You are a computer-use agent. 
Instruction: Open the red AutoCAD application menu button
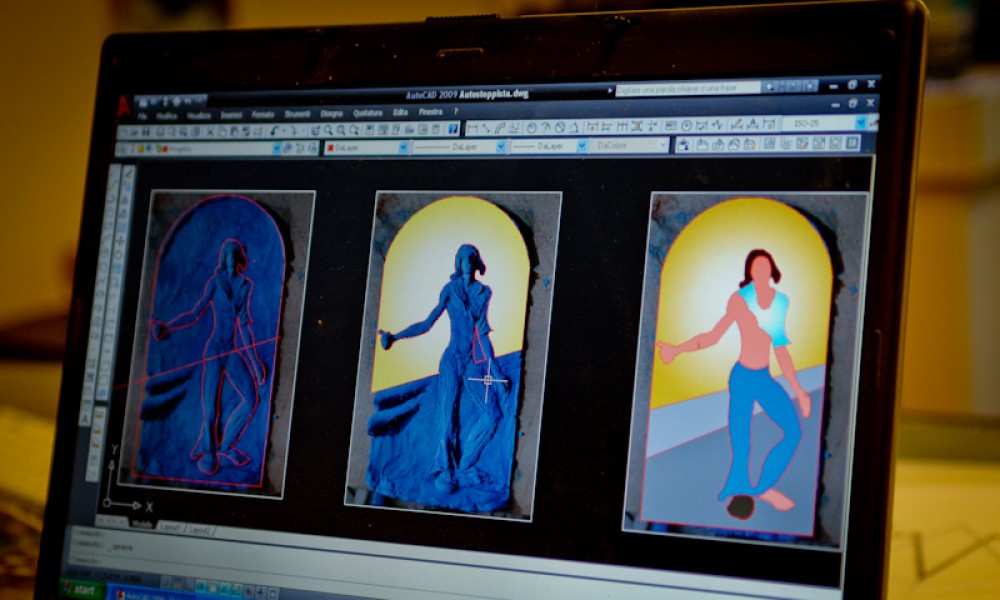click(x=123, y=106)
